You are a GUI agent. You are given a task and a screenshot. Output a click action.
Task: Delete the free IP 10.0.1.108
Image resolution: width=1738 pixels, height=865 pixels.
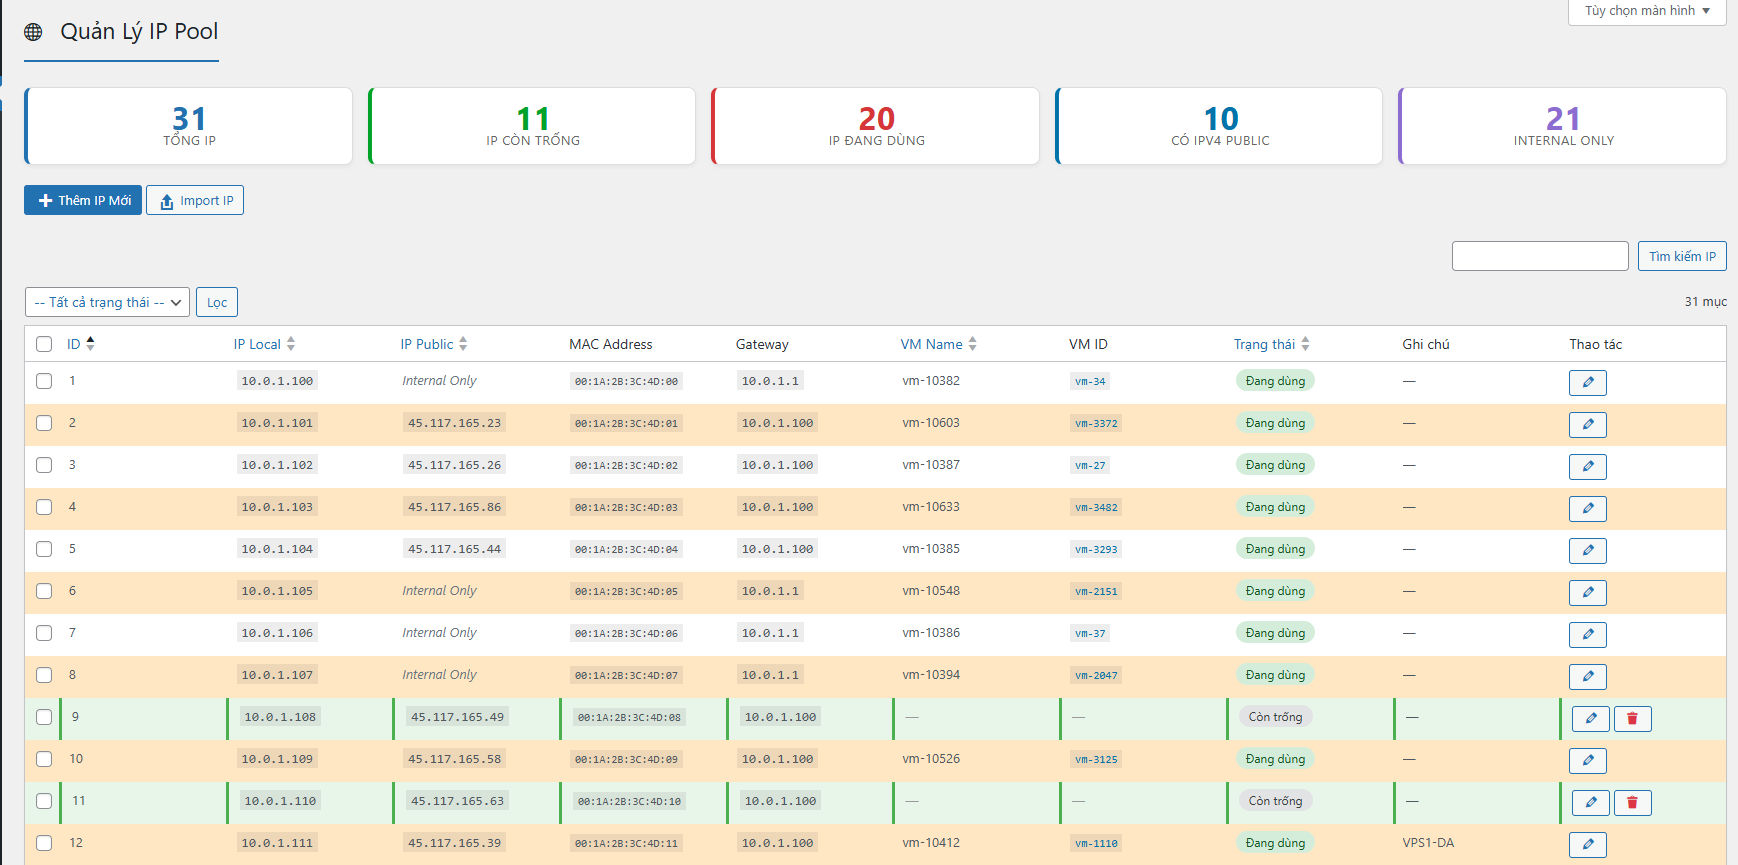tap(1632, 718)
